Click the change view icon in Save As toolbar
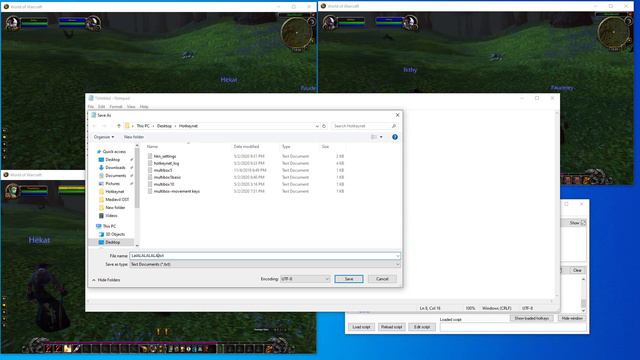Screen dimensions: 640x360 (x=373, y=137)
